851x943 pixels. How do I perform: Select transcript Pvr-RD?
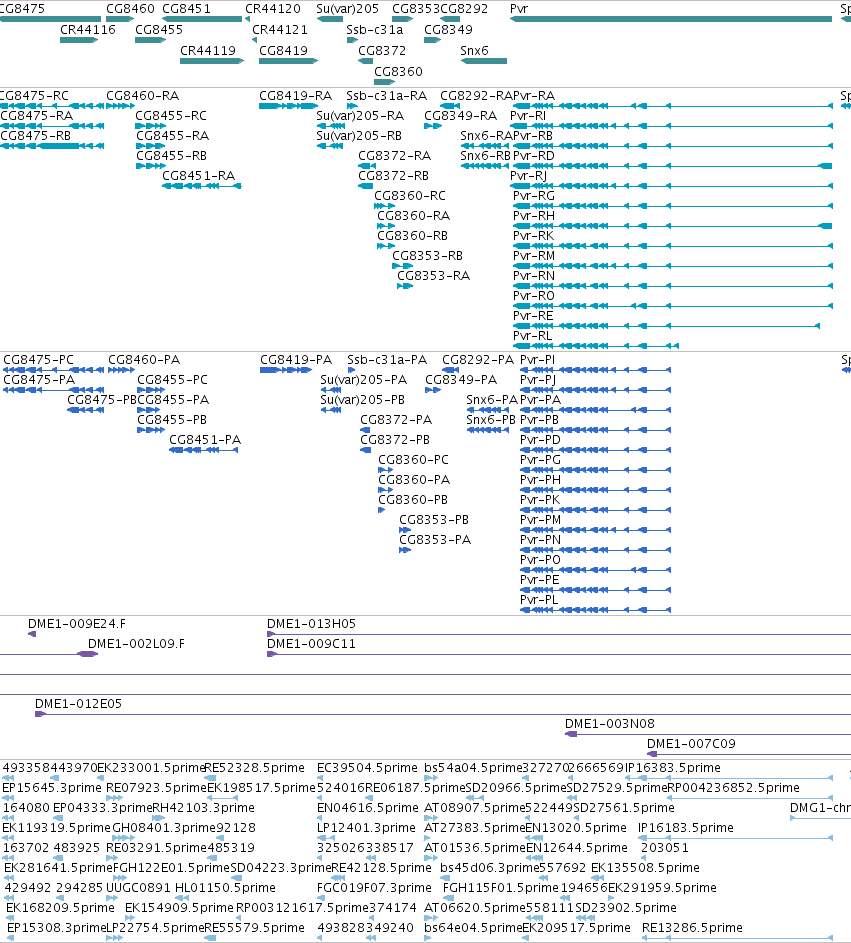pos(672,166)
